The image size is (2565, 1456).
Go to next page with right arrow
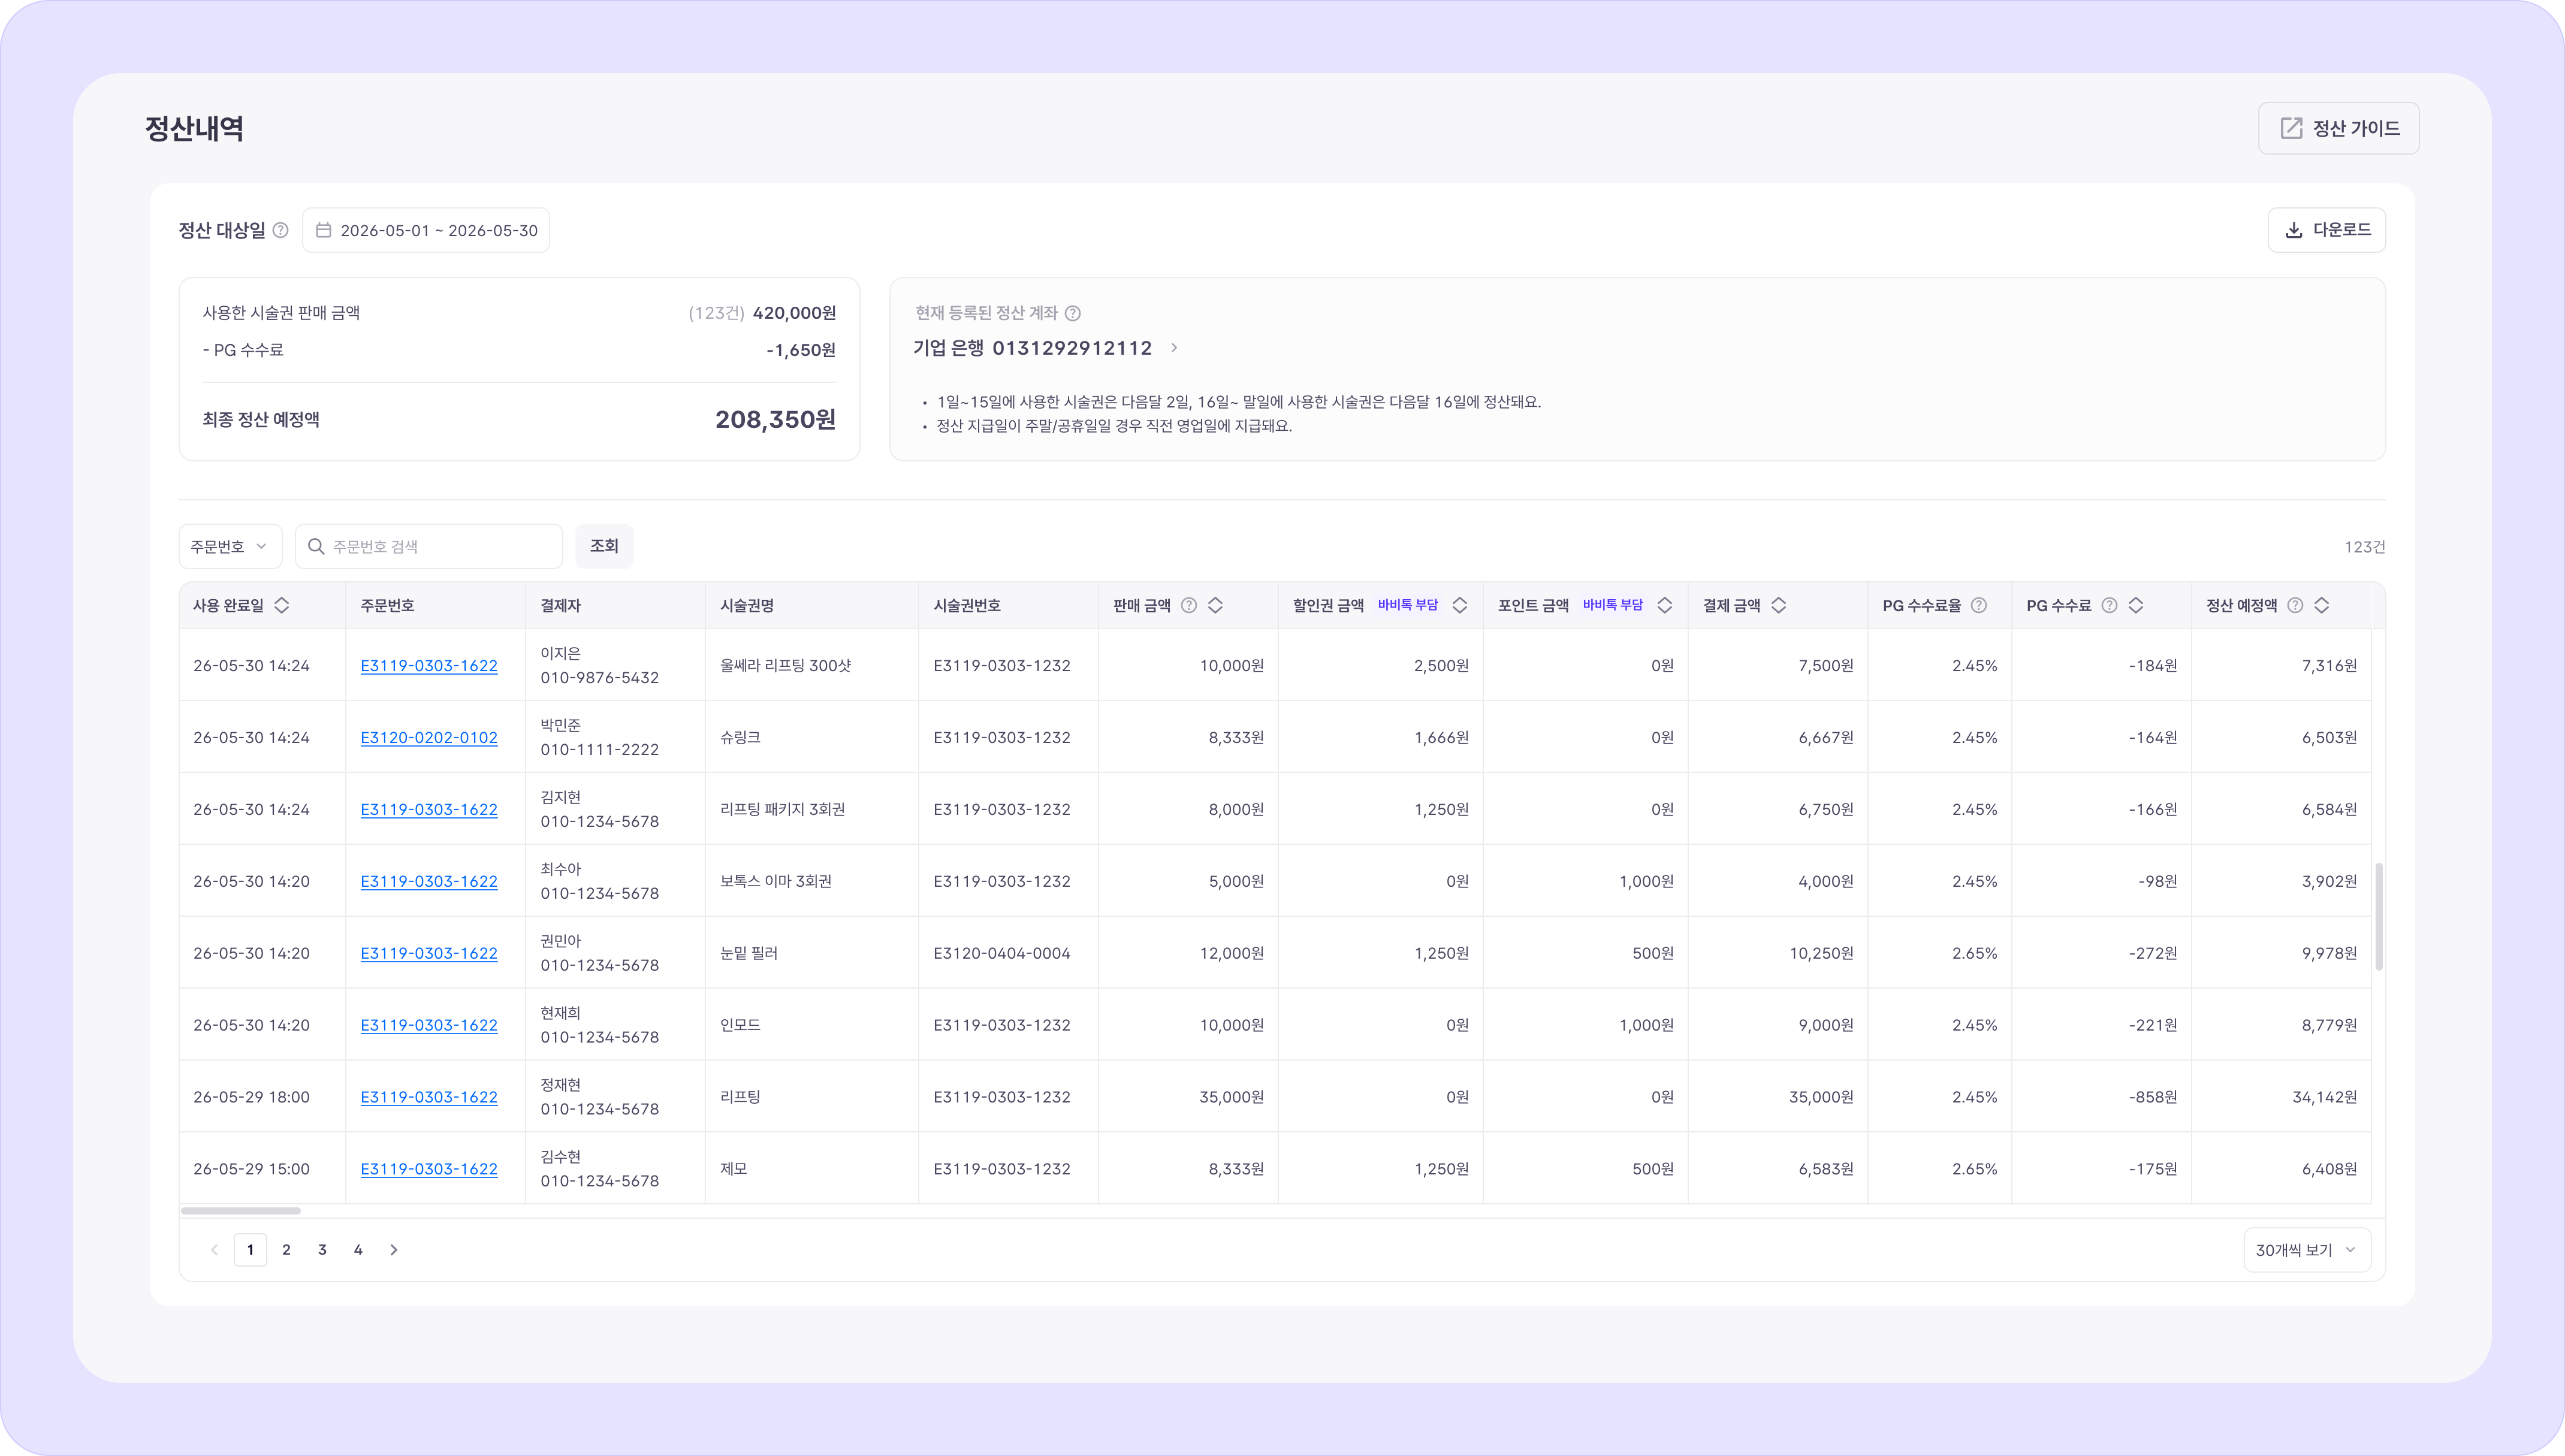[394, 1250]
